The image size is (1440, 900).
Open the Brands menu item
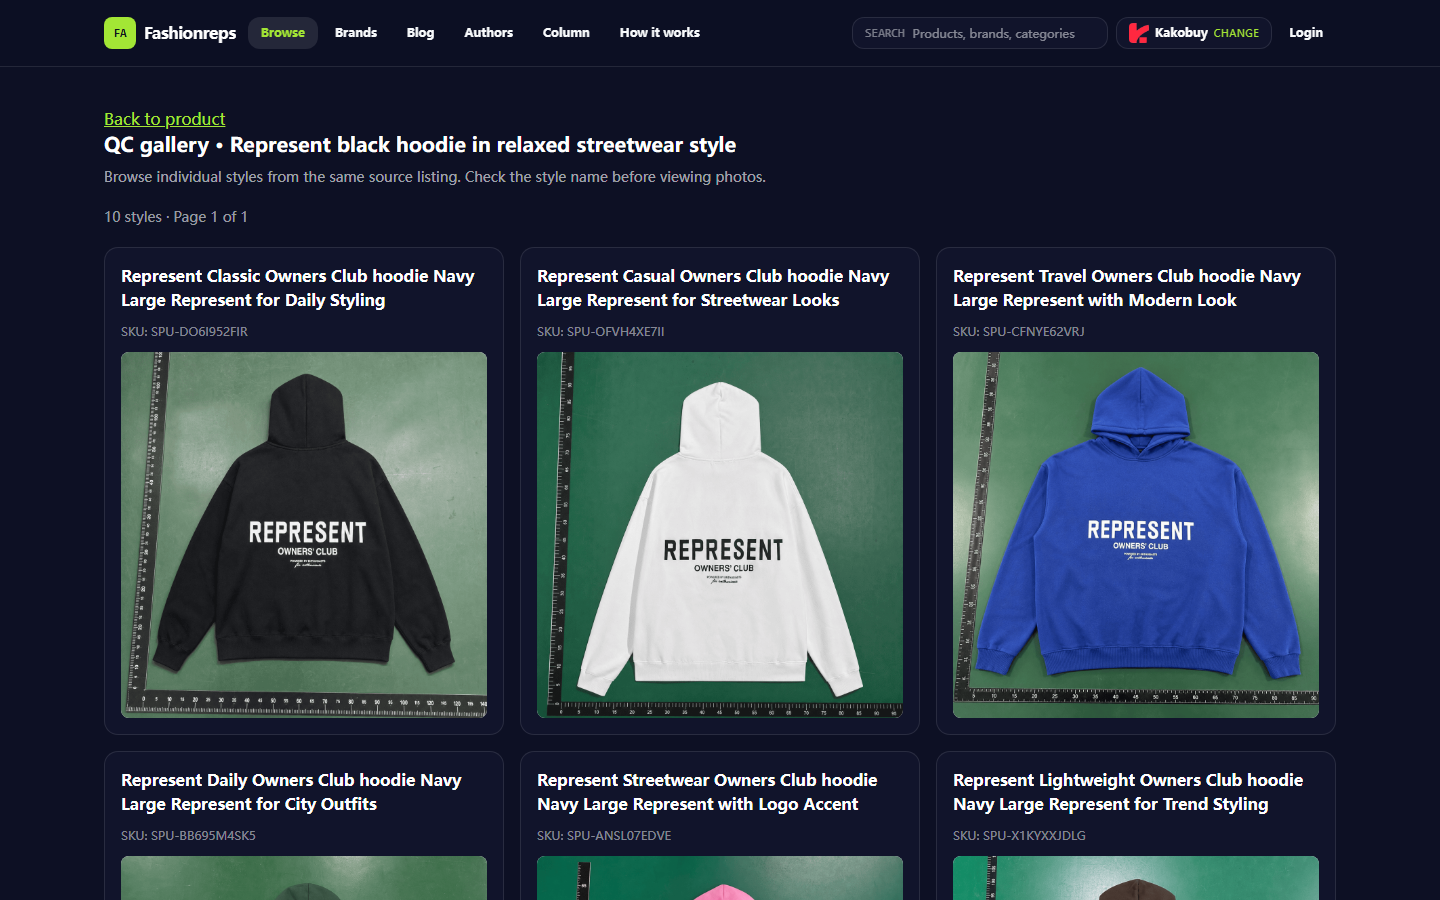tap(356, 33)
